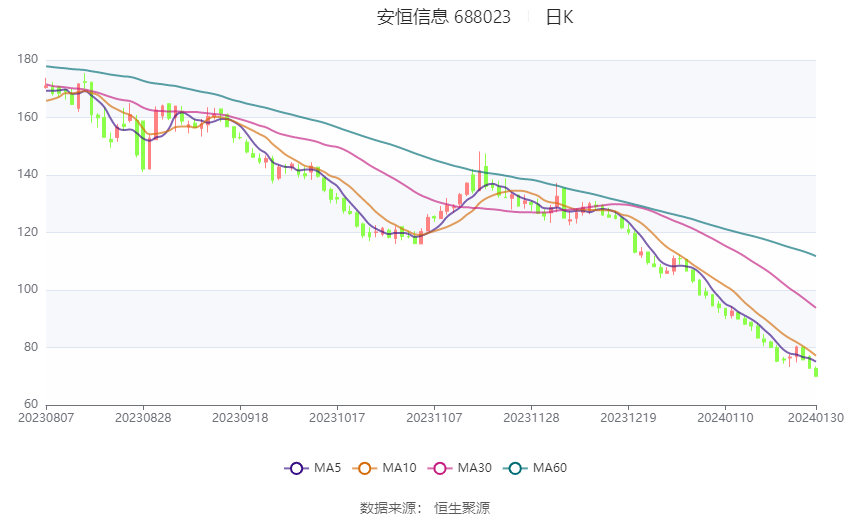The height and width of the screenshot is (516, 850).
Task: Toggle the MA60 teal legend circle icon
Action: (x=515, y=468)
